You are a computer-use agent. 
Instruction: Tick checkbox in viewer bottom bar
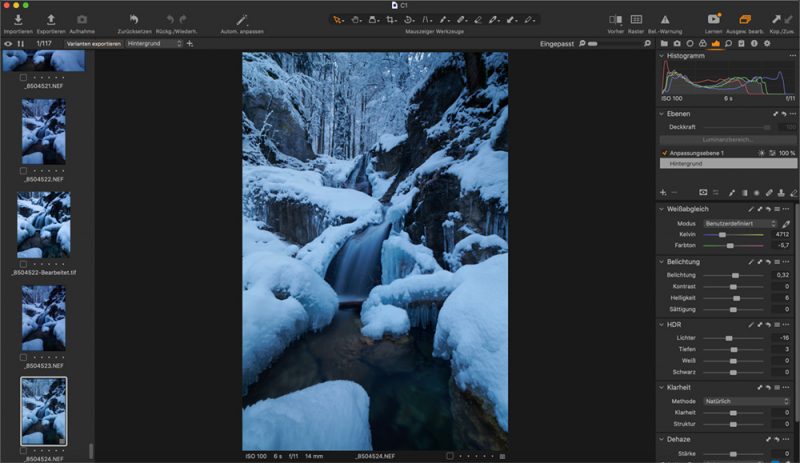click(x=449, y=456)
